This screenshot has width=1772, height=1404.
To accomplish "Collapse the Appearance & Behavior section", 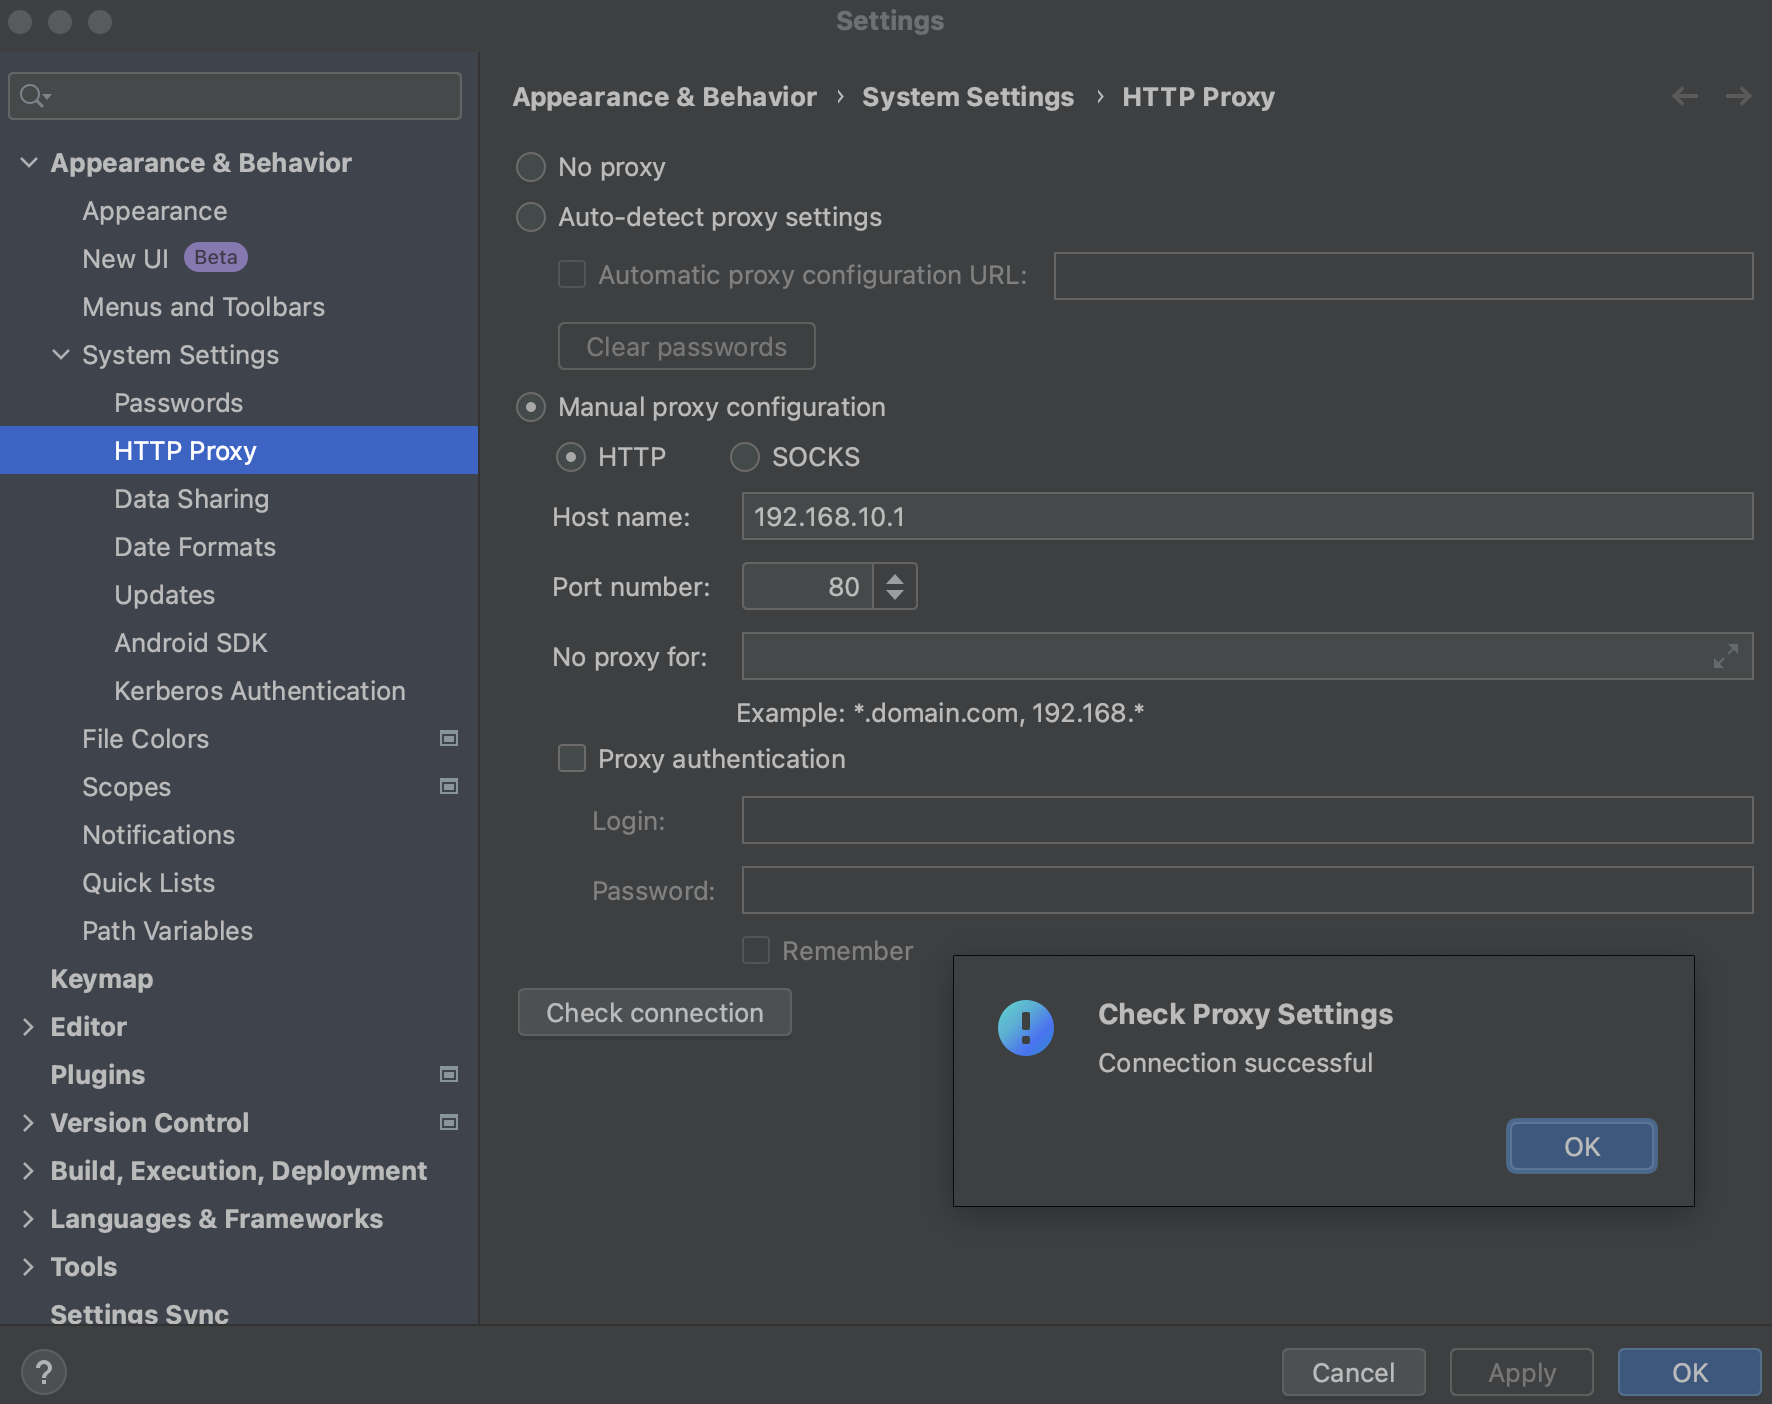I will pos(28,162).
